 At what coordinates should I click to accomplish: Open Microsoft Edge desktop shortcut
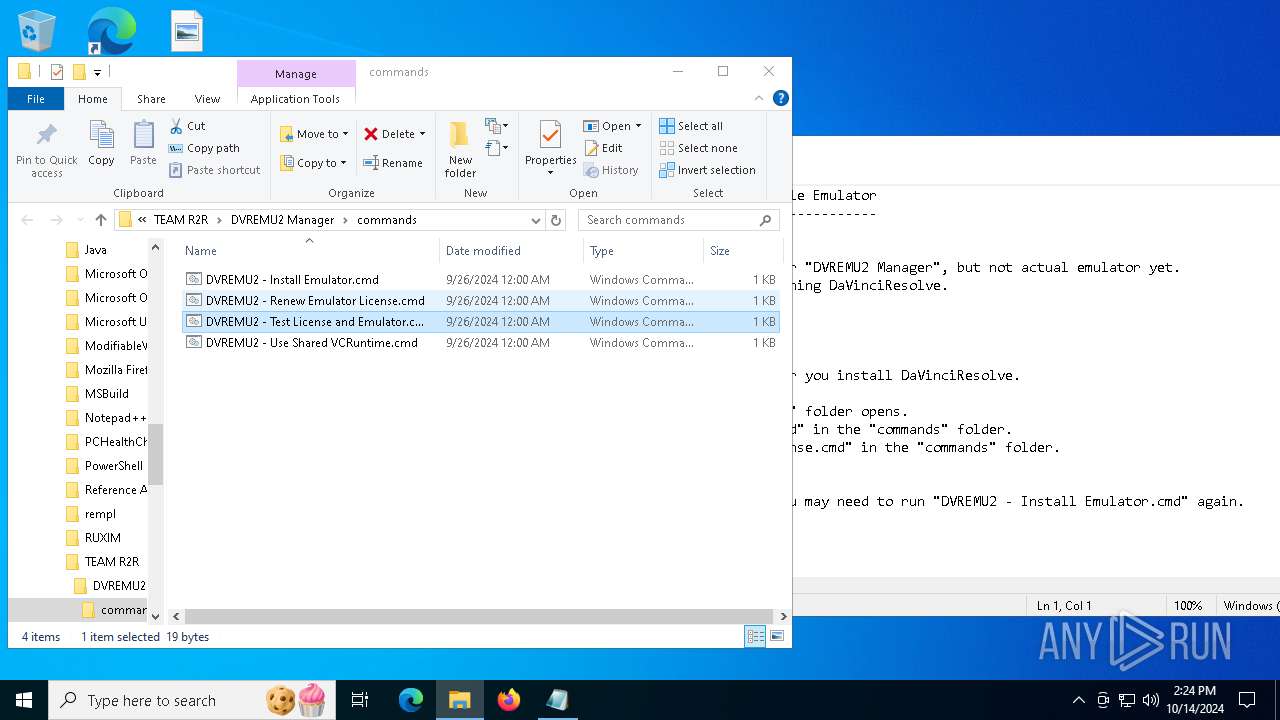pyautogui.click(x=111, y=31)
